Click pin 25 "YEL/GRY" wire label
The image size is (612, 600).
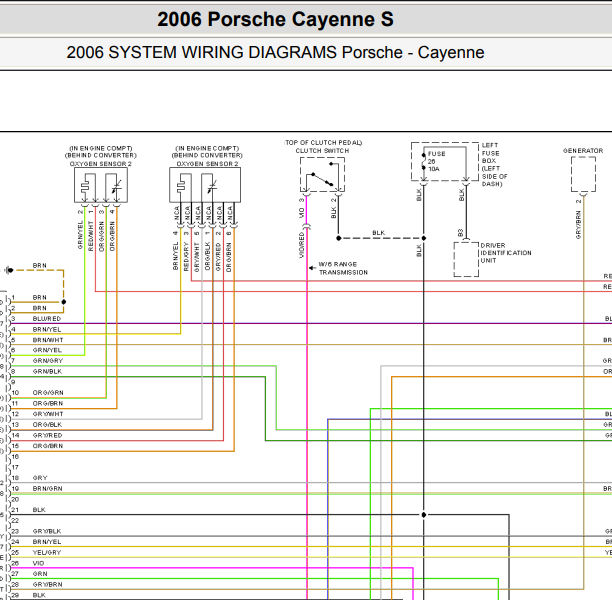tap(47, 552)
